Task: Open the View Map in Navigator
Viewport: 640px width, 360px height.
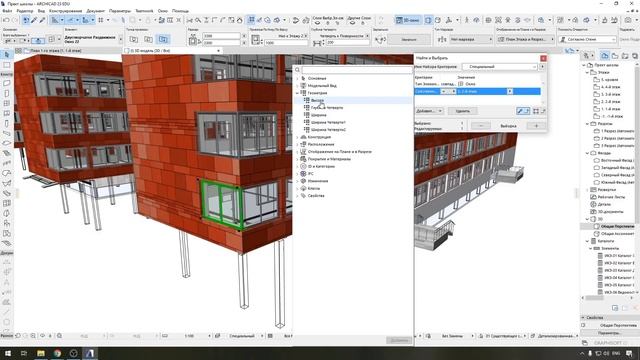Action: 615,56
